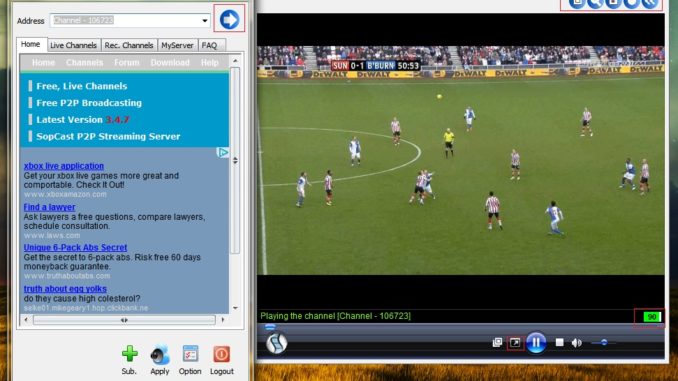
Task: Click the Sub. green plus icon
Action: point(129,354)
